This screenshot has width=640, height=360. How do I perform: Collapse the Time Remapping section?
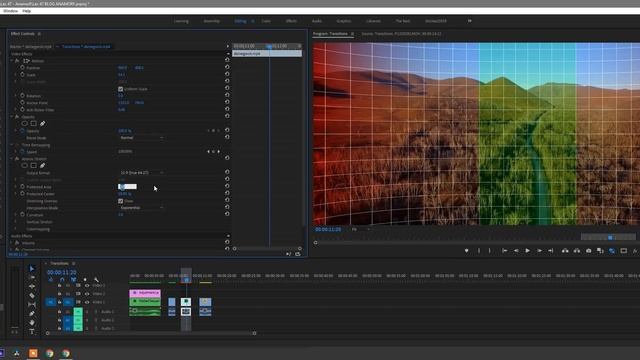(11, 144)
